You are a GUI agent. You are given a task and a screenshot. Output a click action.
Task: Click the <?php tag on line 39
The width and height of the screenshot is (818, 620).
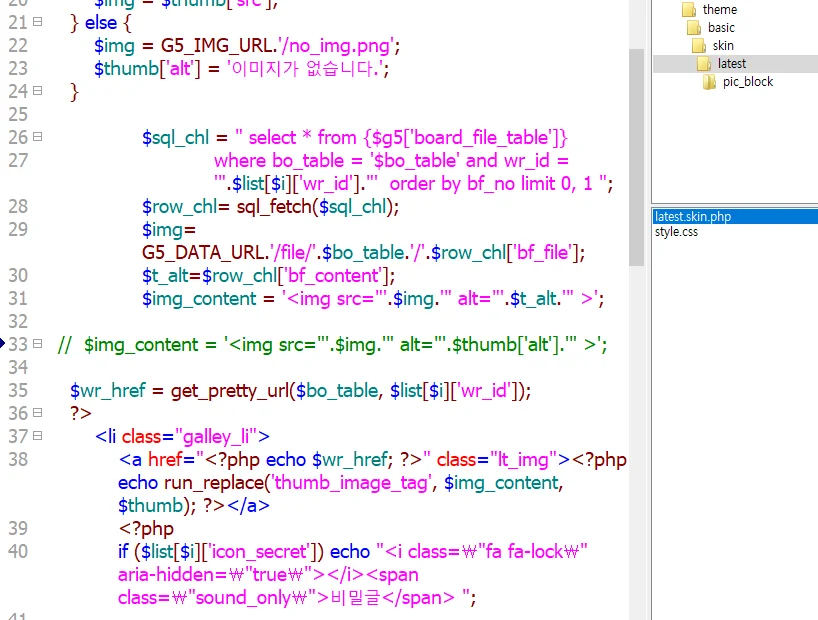point(146,529)
